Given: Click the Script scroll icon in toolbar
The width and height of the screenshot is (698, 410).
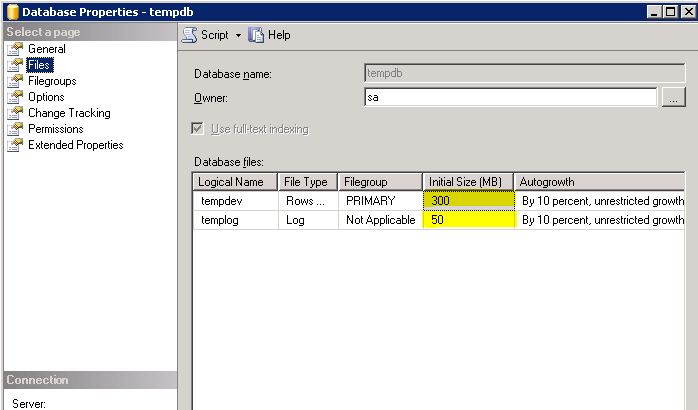Looking at the screenshot, I should pyautogui.click(x=190, y=35).
